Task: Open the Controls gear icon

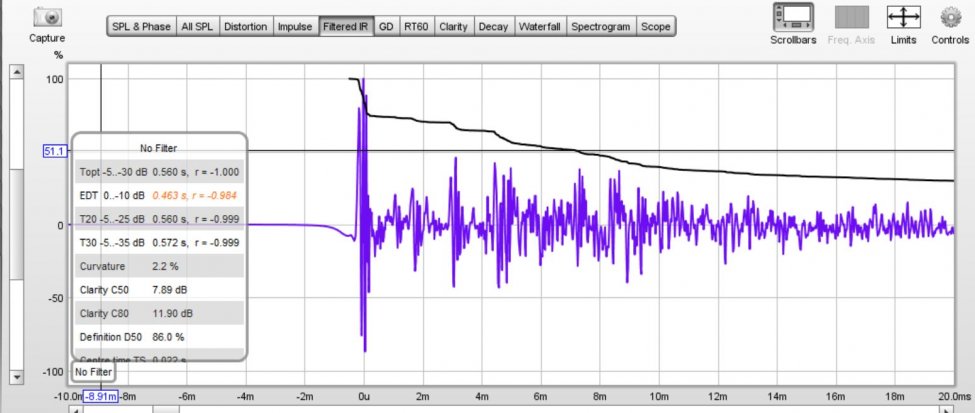Action: pos(950,17)
